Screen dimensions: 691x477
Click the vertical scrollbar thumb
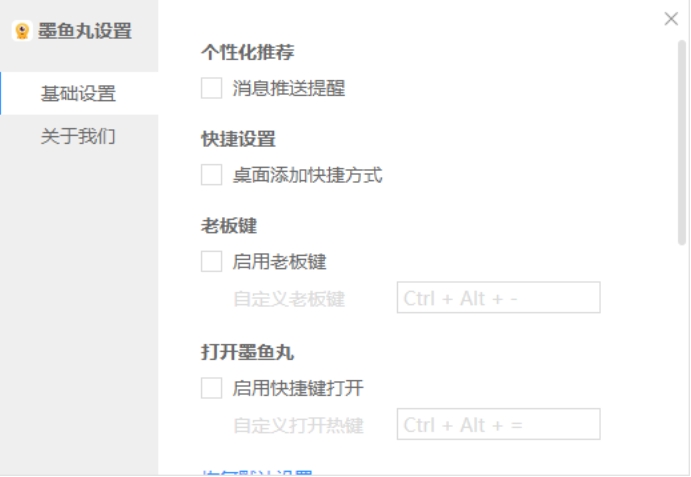(x=682, y=142)
